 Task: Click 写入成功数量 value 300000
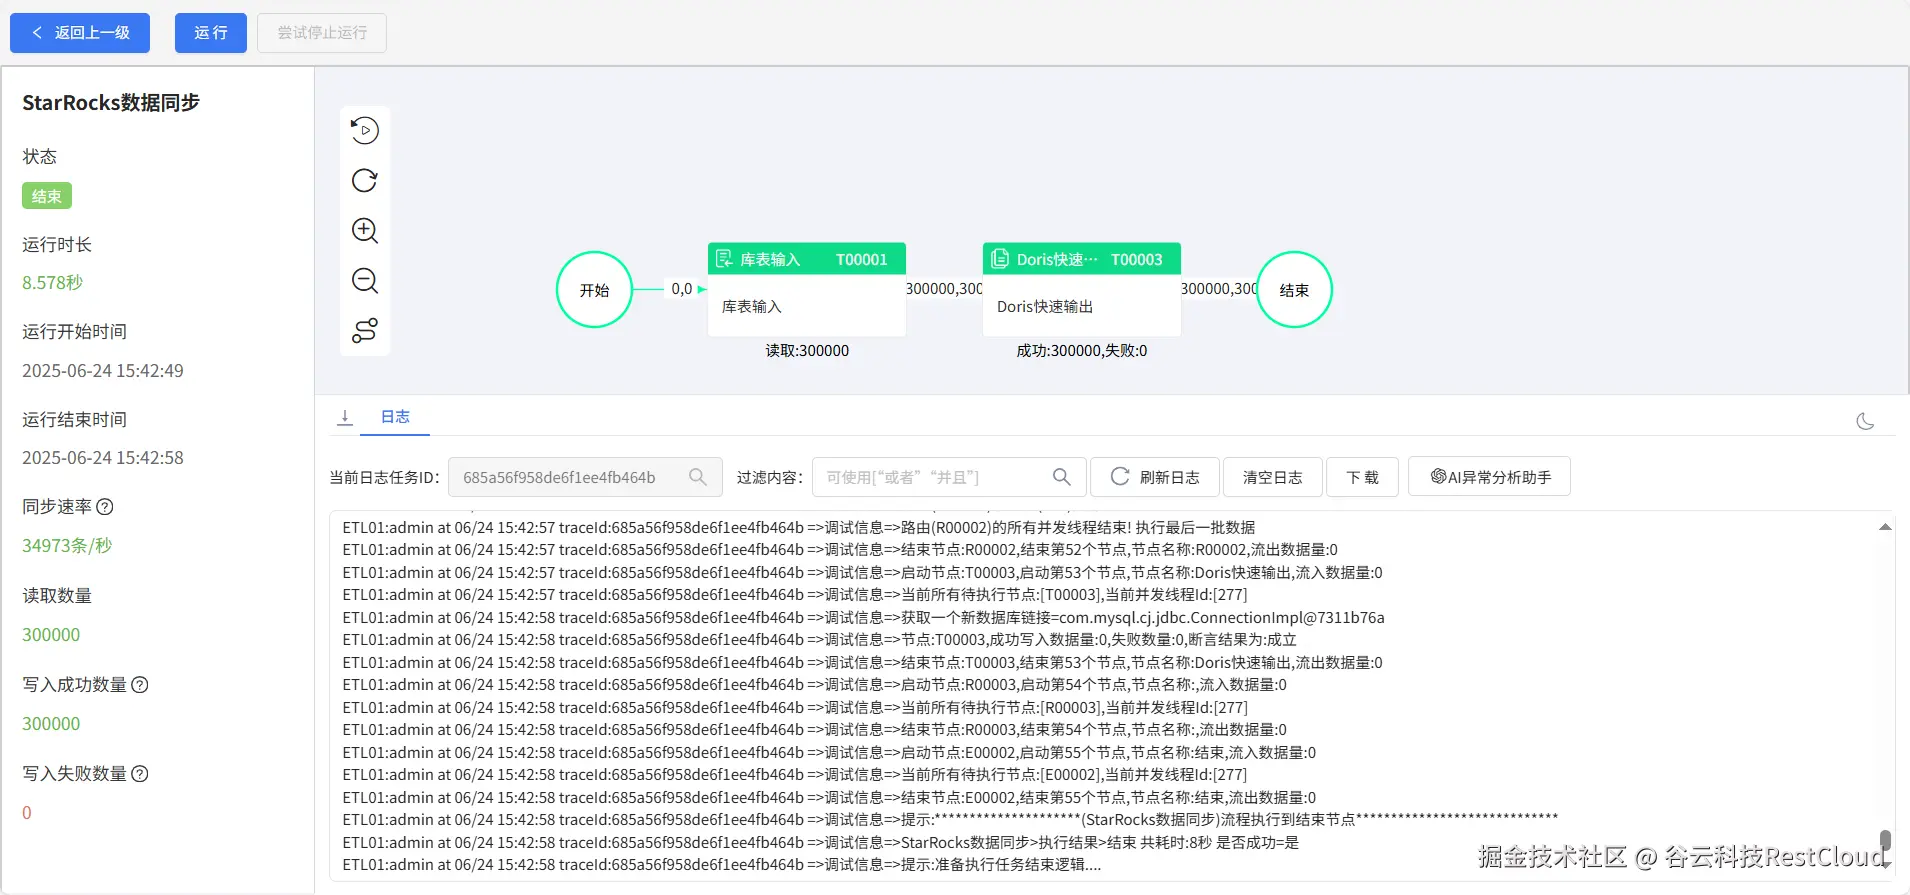(51, 724)
